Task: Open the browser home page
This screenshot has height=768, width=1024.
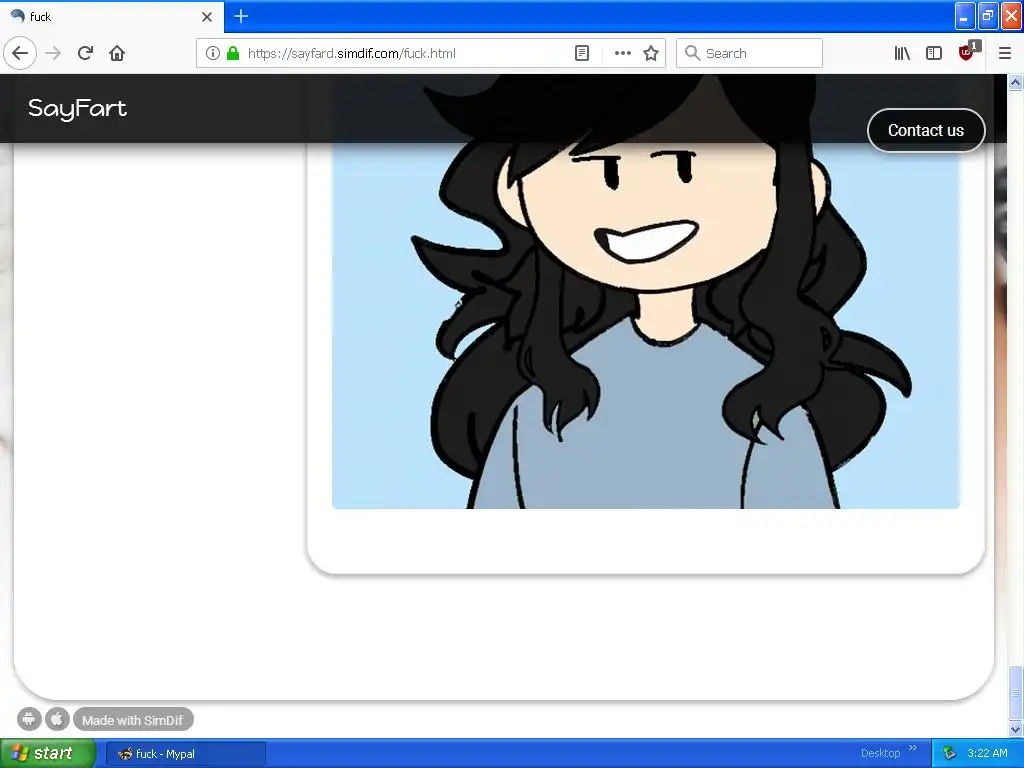Action: [x=117, y=53]
